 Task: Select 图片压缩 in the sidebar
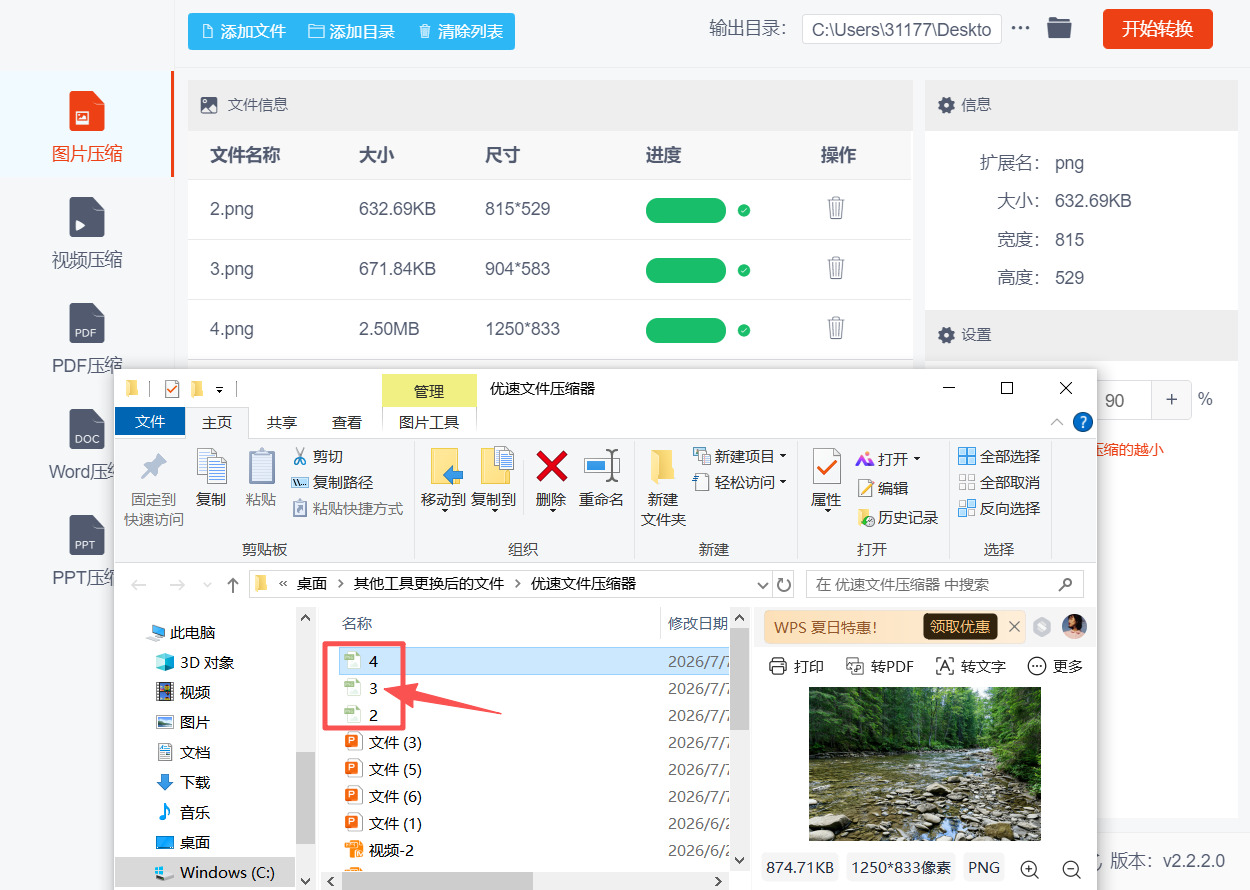(87, 125)
